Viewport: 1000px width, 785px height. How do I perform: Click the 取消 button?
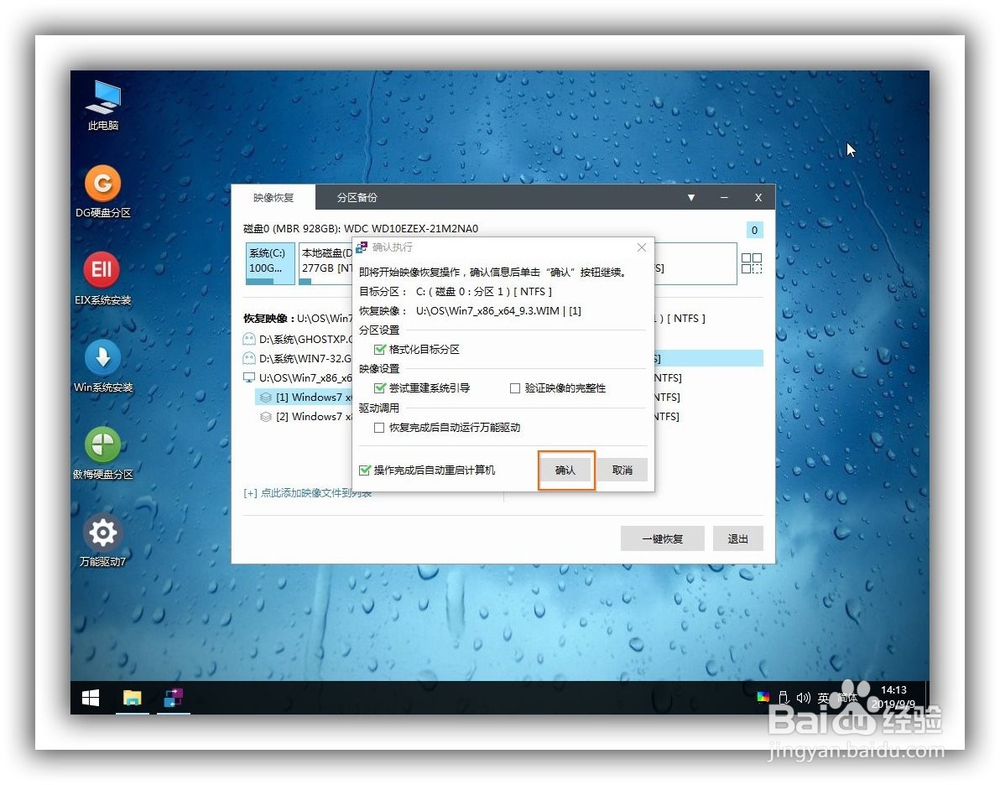622,470
